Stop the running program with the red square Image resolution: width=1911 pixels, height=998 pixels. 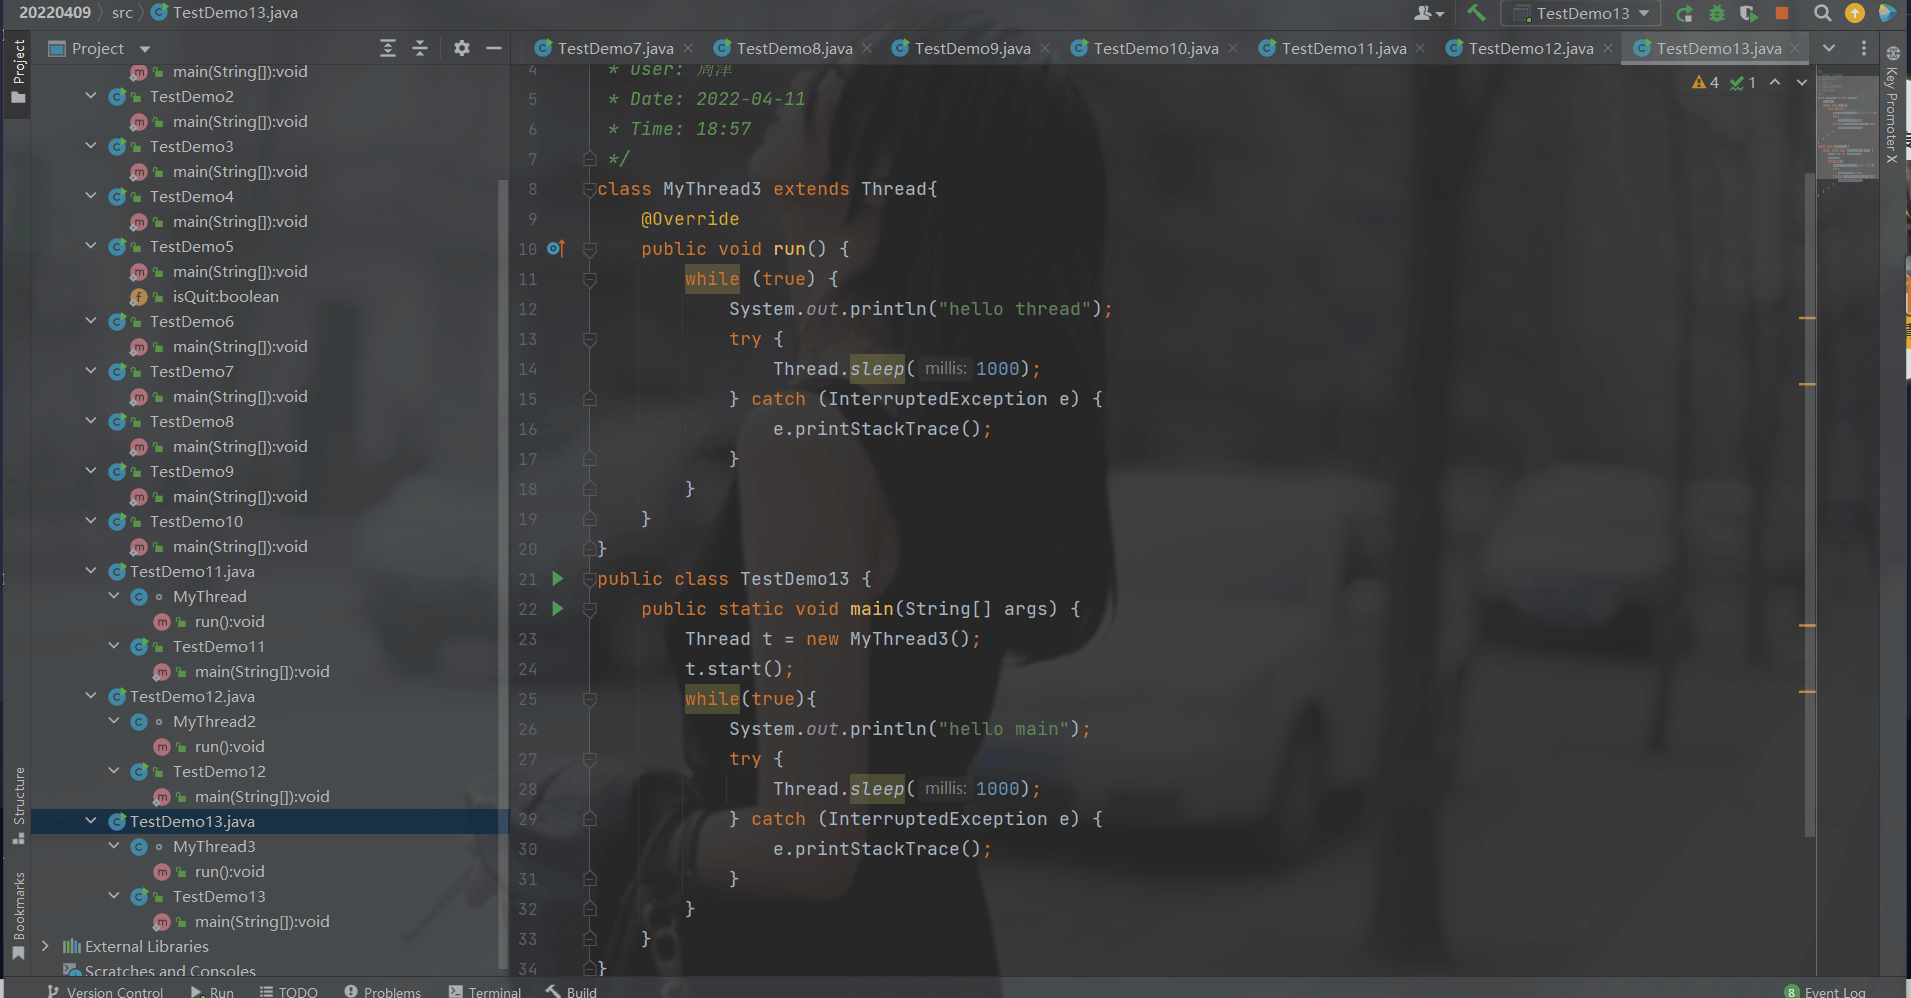tap(1782, 13)
